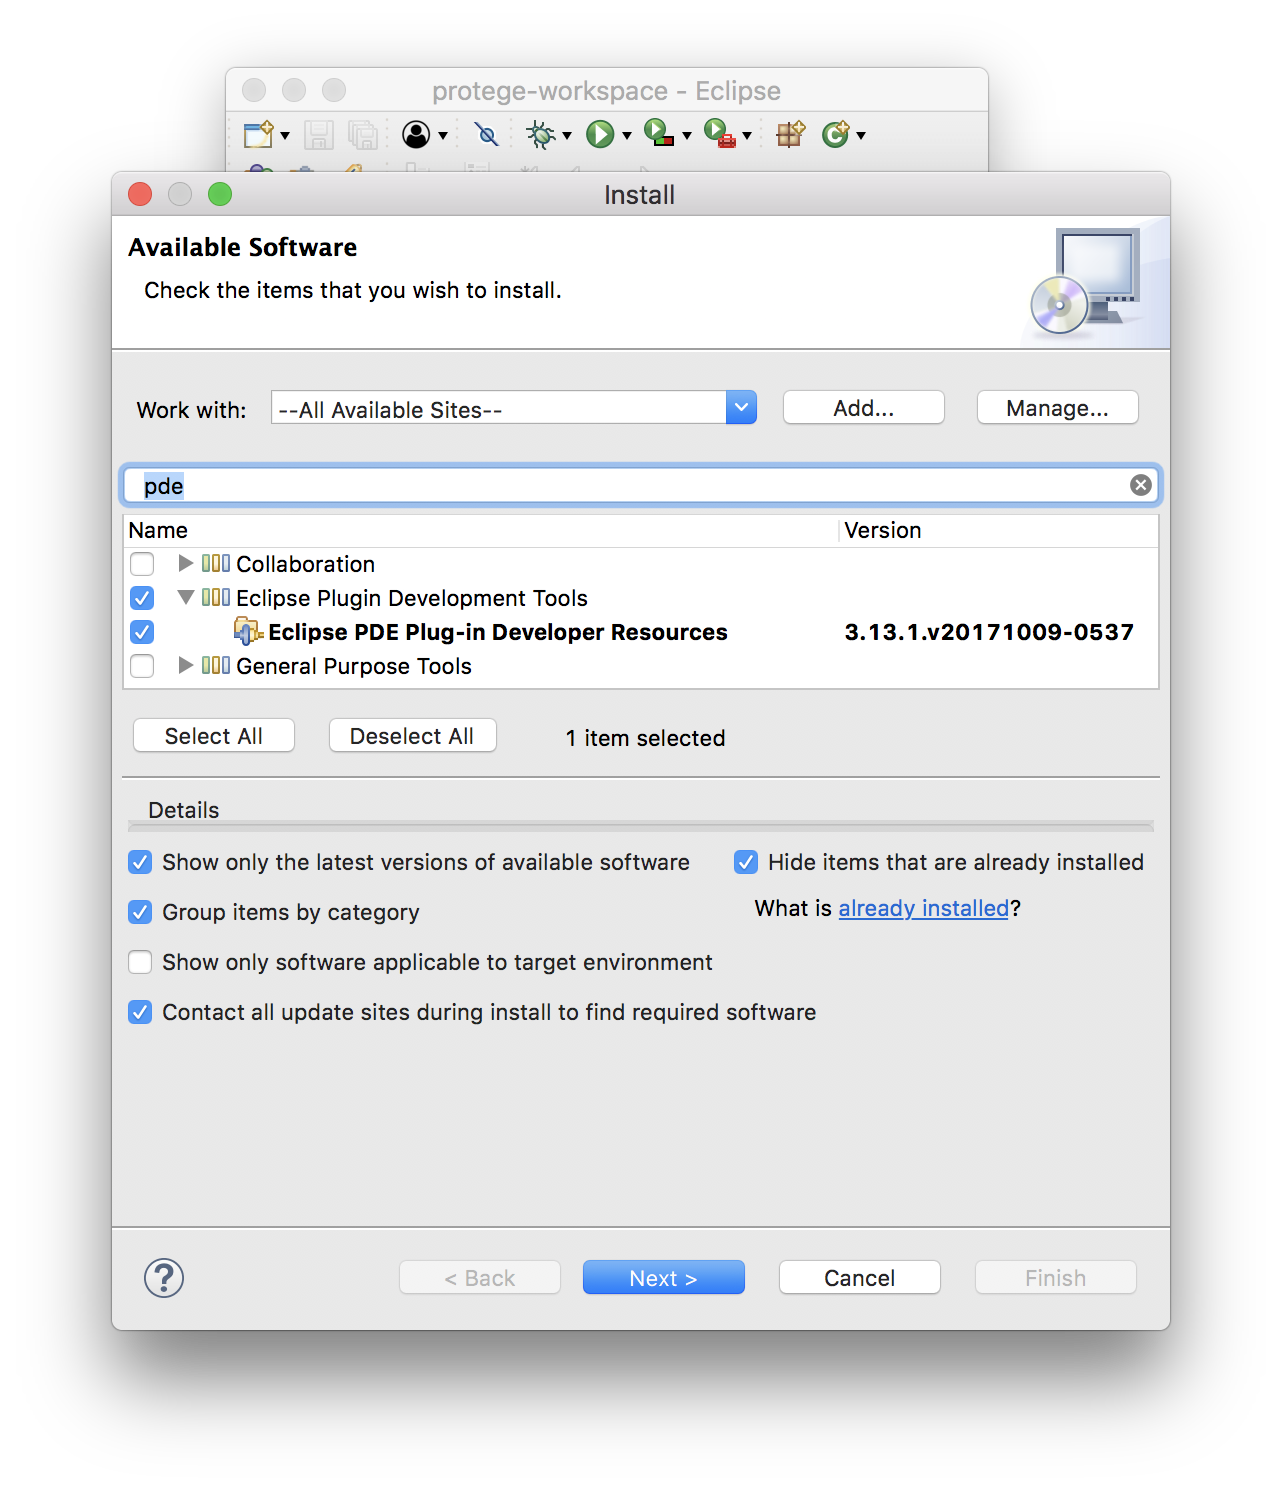Click the user profile icon in toolbar
Screen dimensions: 1282x1490
click(417, 134)
